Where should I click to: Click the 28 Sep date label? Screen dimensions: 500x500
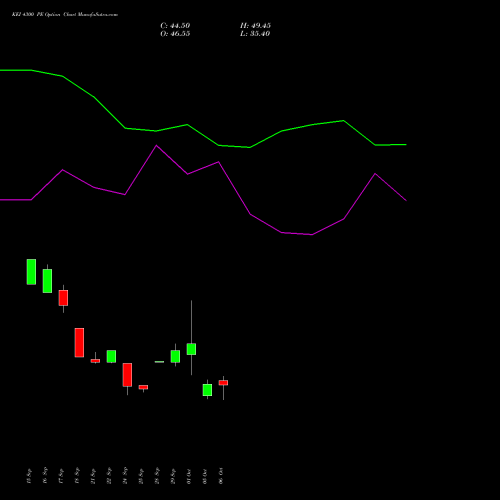[x=157, y=476]
